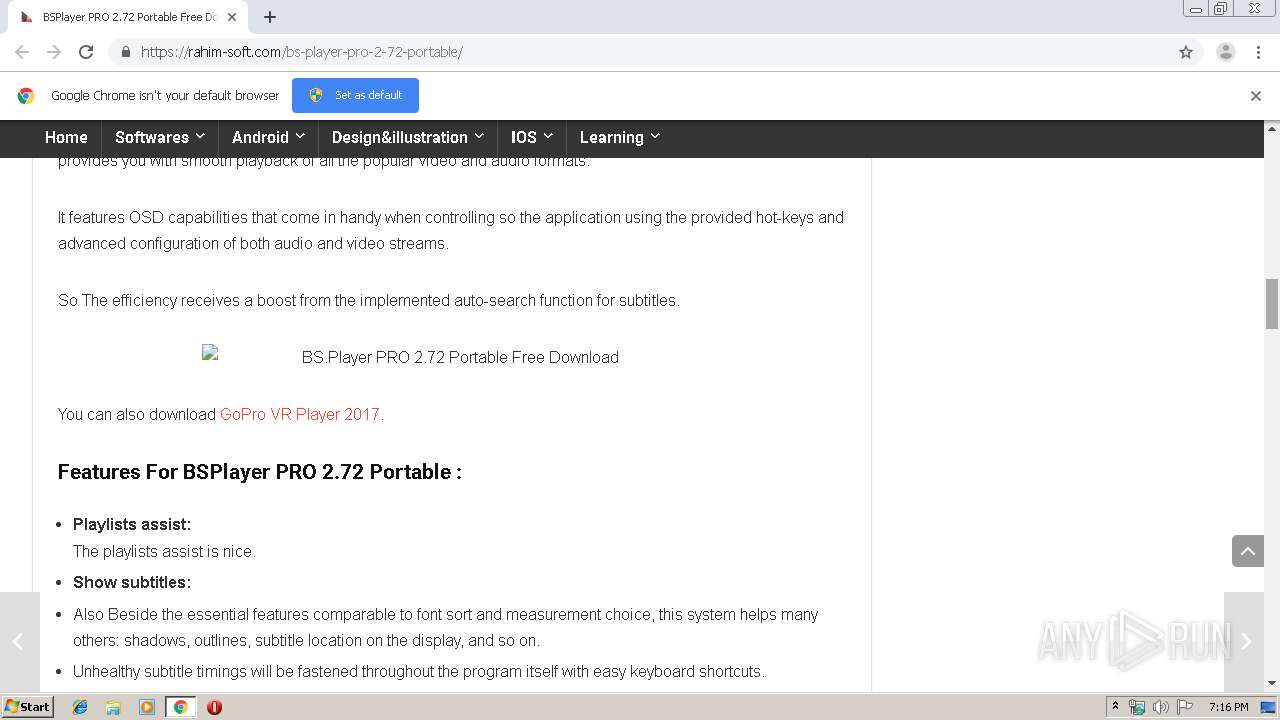Bookmark this page with the star icon

1186,52
